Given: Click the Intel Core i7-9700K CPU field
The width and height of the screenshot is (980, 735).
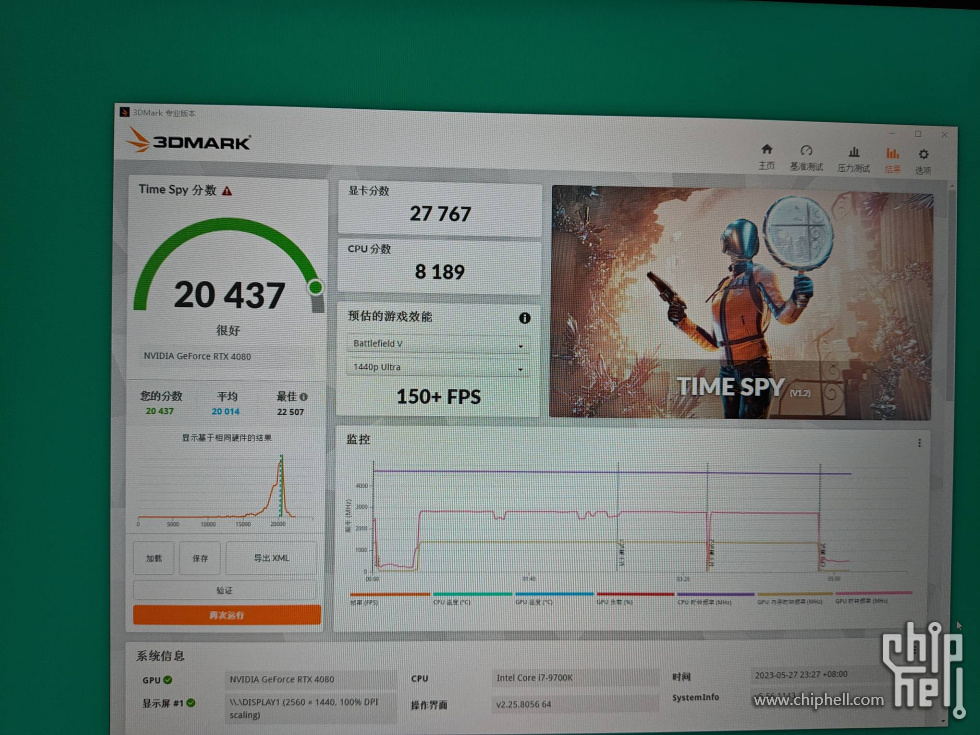Looking at the screenshot, I should click(576, 678).
